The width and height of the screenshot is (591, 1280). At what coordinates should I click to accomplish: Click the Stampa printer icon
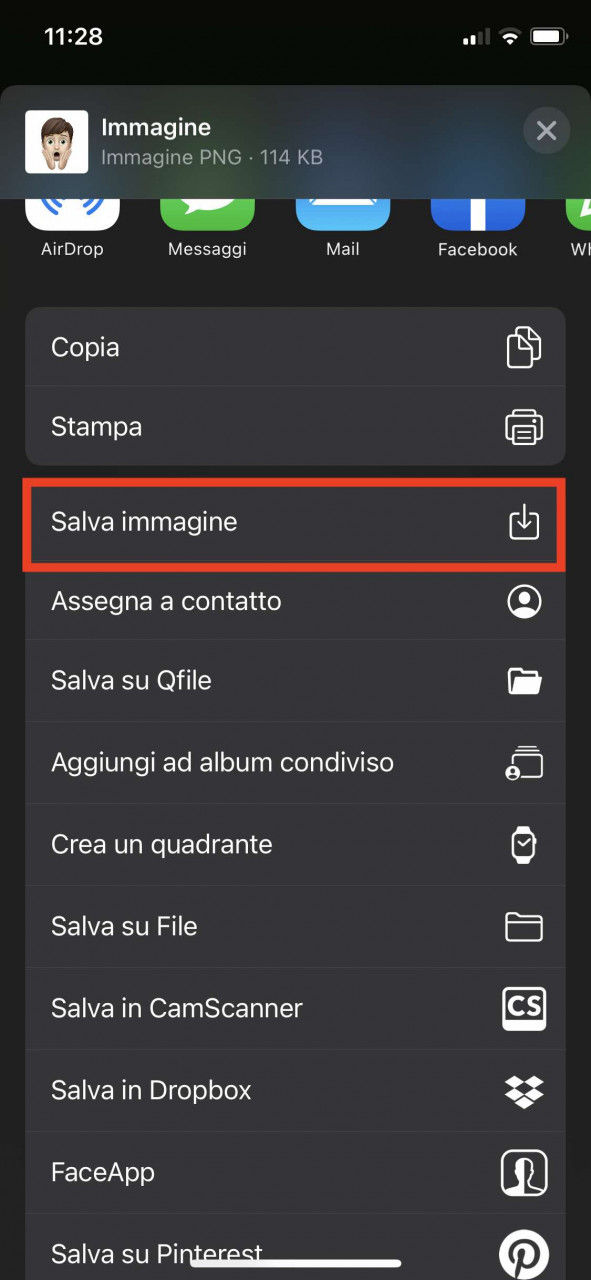click(x=524, y=427)
